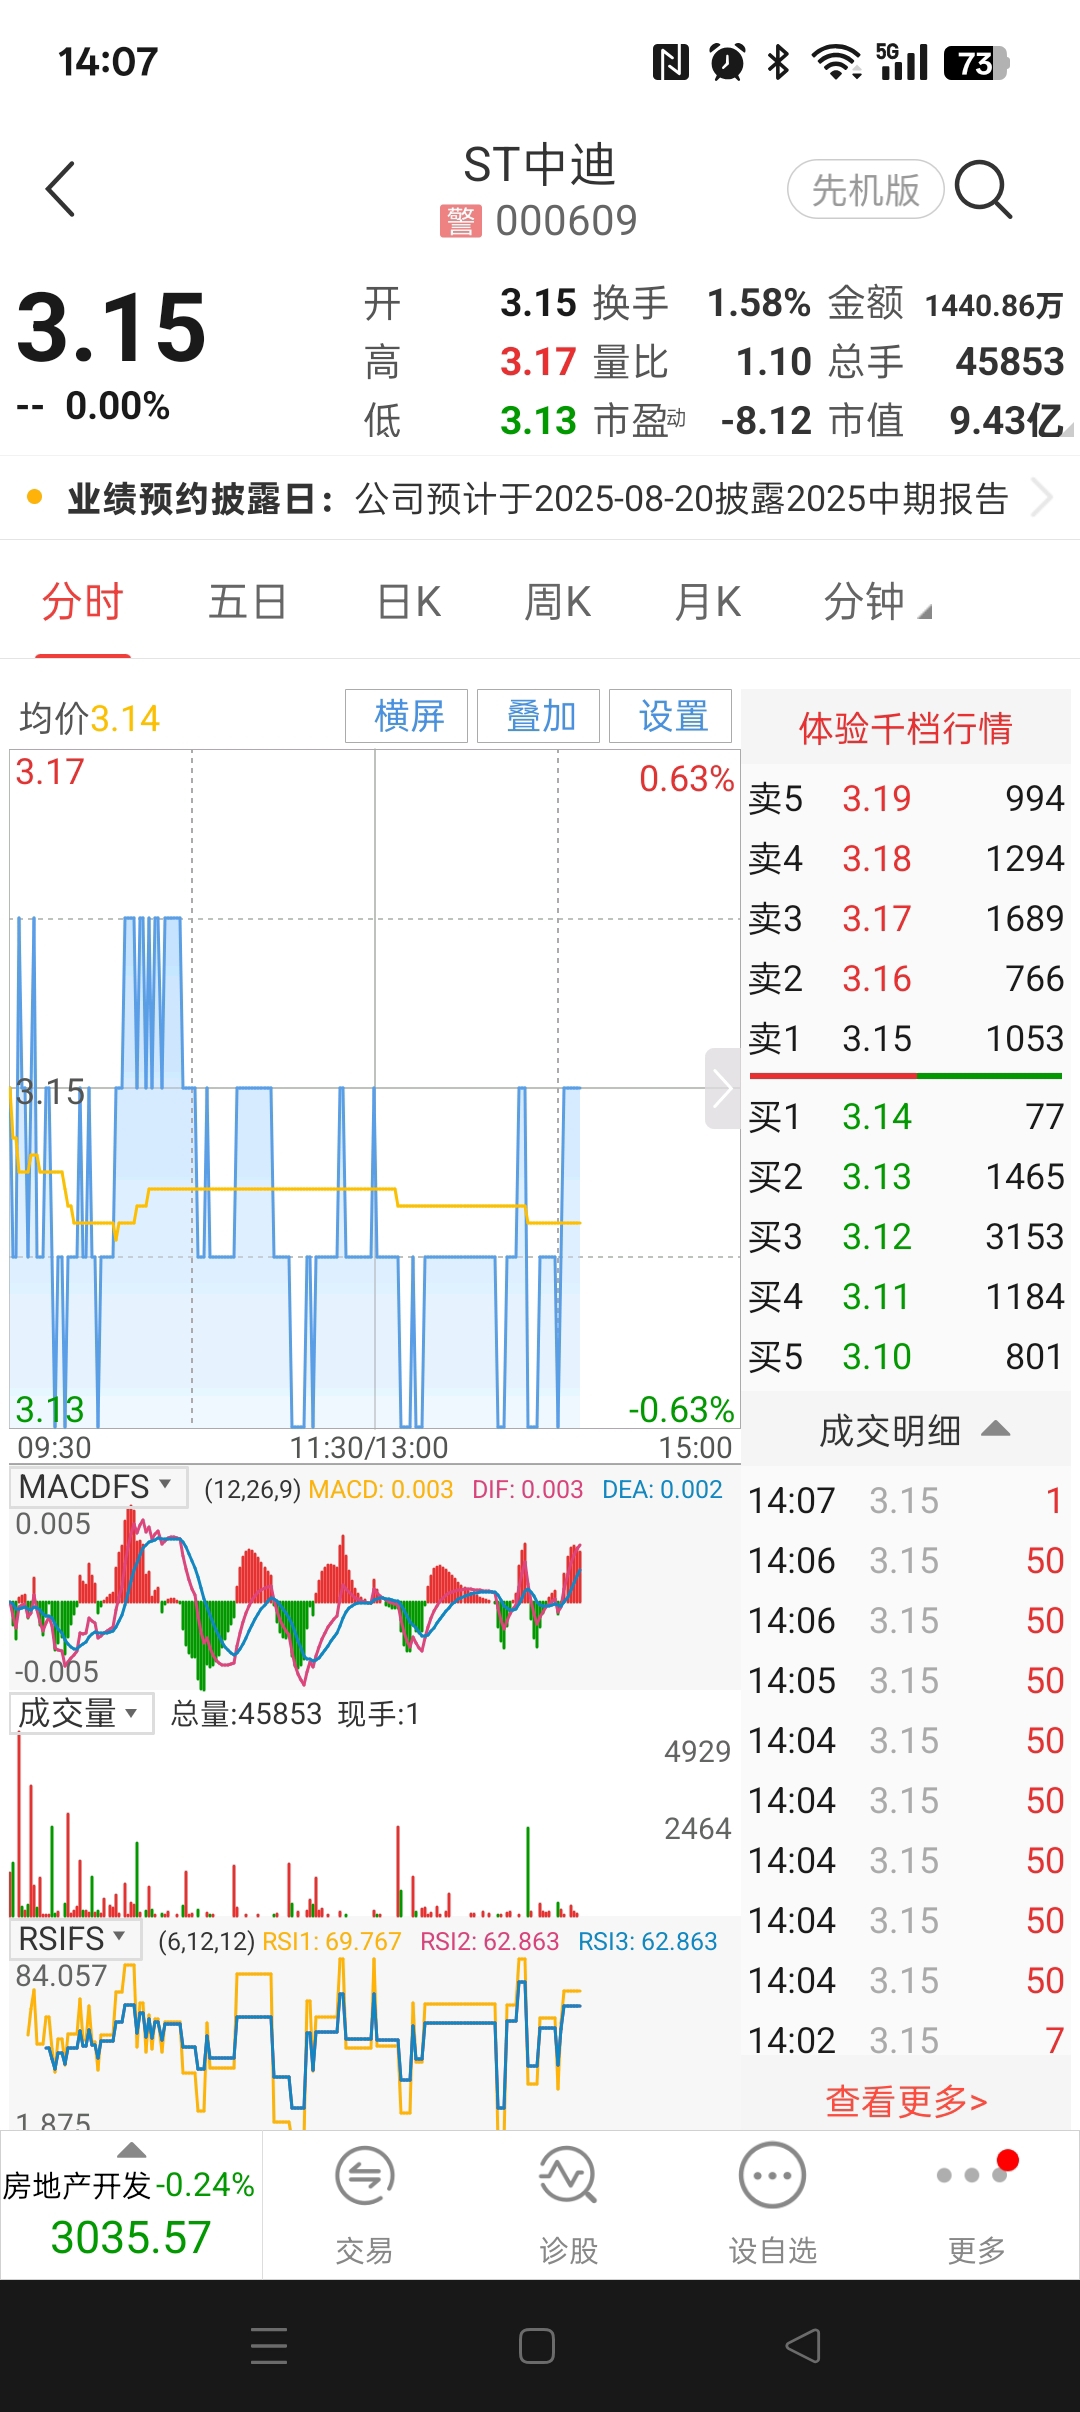Expand quote details at the 市值 corner
1080x2412 pixels.
pos(1067,431)
